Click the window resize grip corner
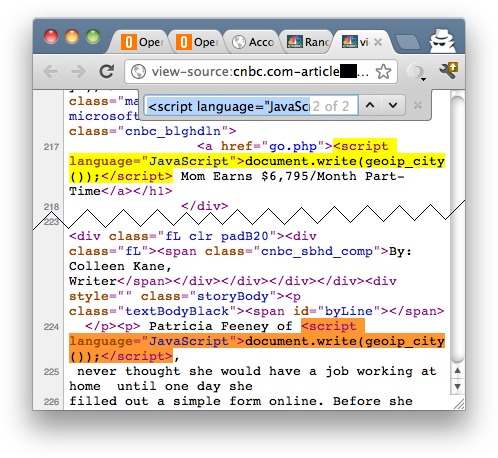This screenshot has width=498, height=458. tap(459, 404)
